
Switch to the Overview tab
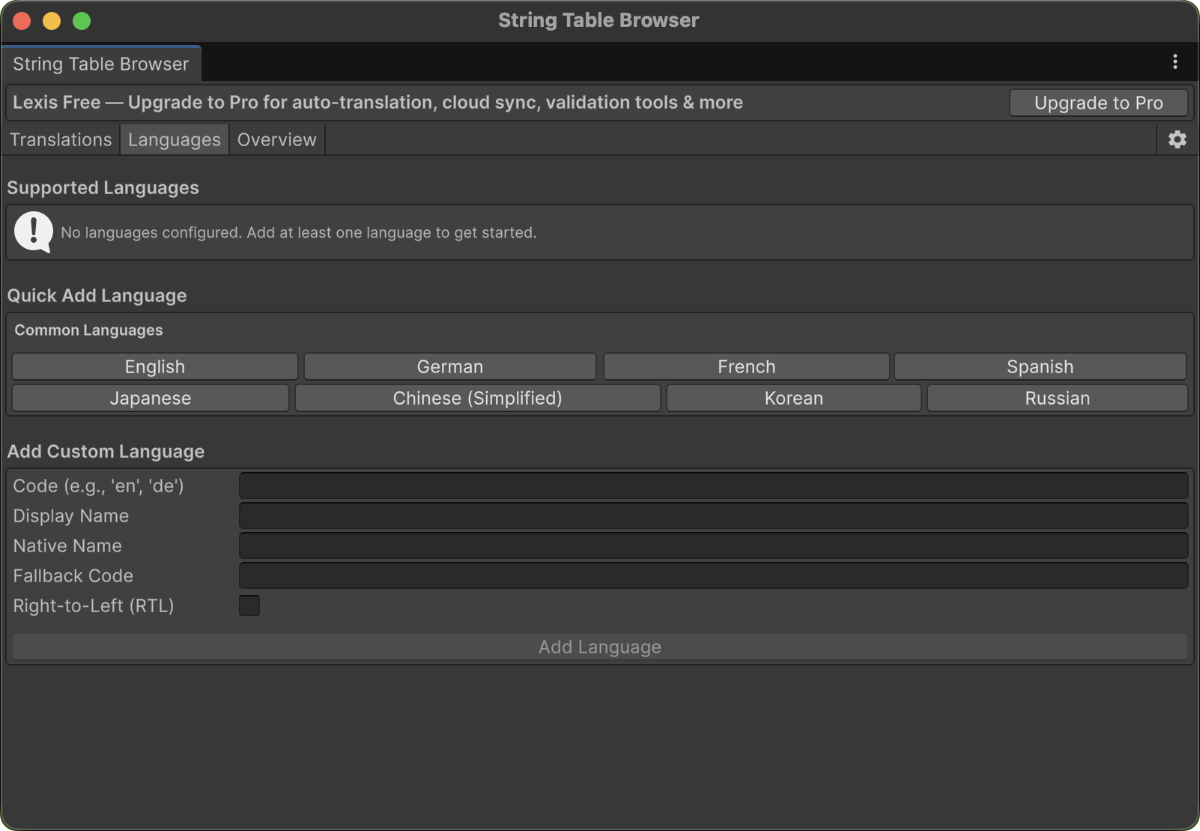pyautogui.click(x=276, y=139)
